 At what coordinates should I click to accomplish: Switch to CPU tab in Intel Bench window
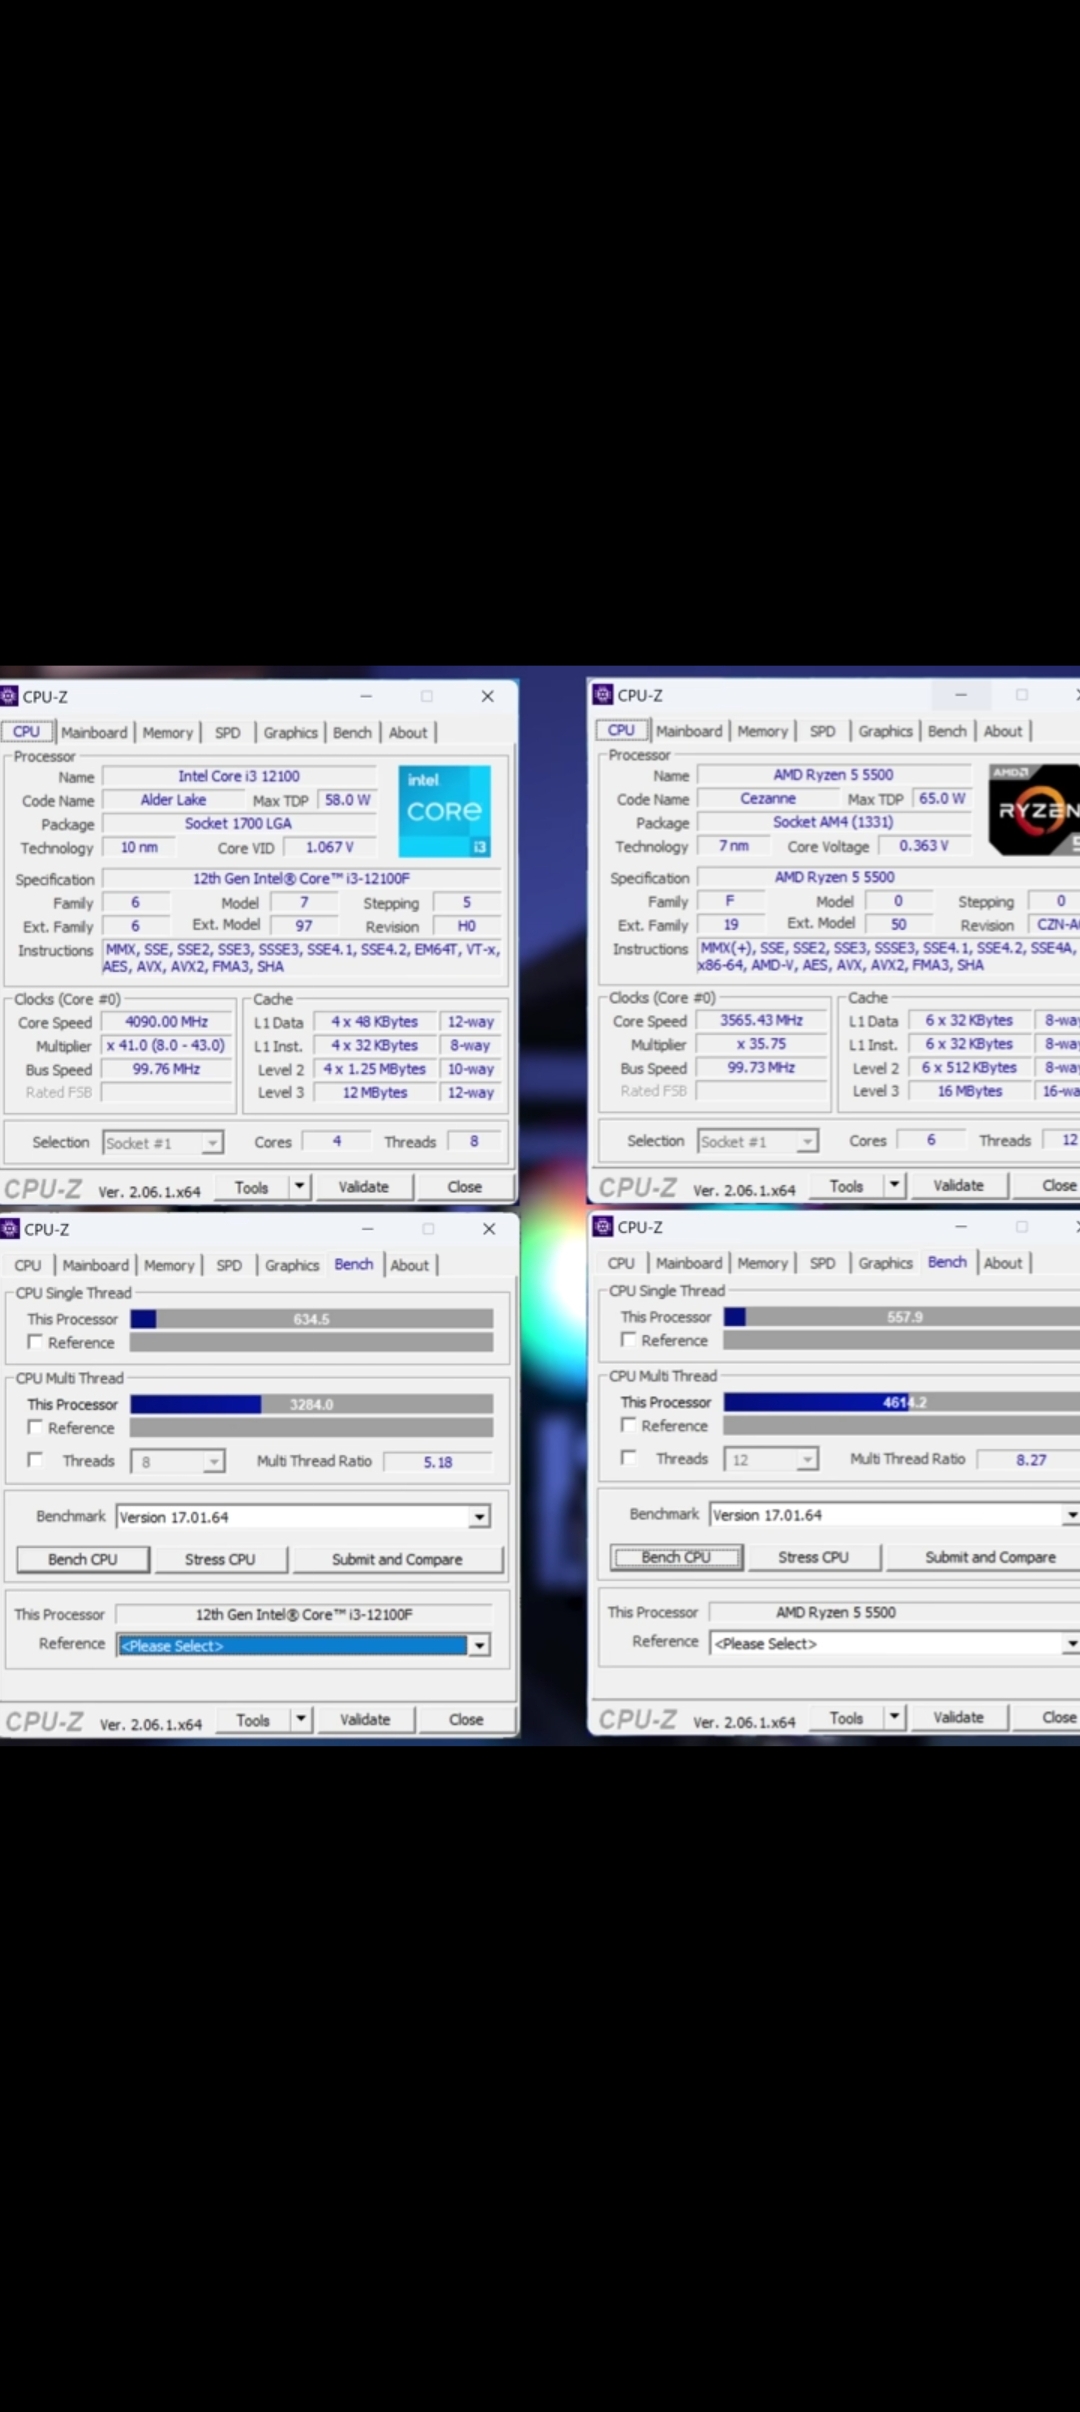tap(28, 1265)
